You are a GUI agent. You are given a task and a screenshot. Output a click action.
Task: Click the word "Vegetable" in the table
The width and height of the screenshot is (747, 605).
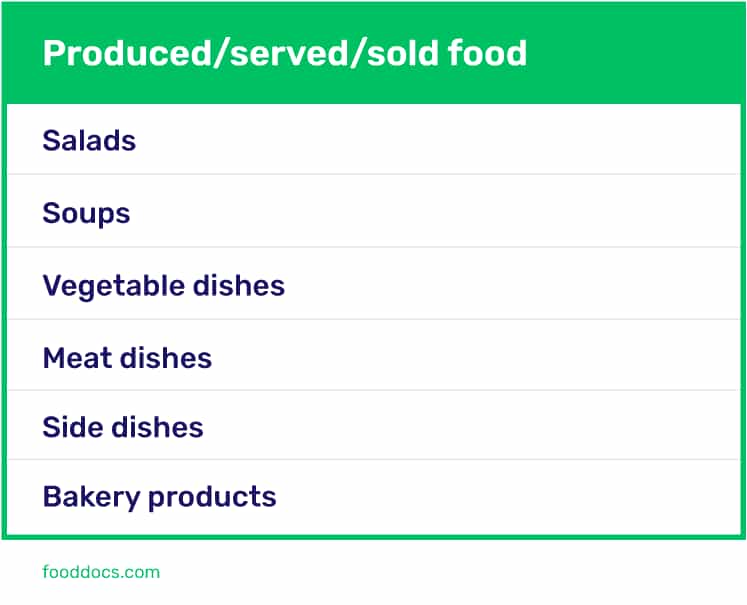tap(102, 286)
